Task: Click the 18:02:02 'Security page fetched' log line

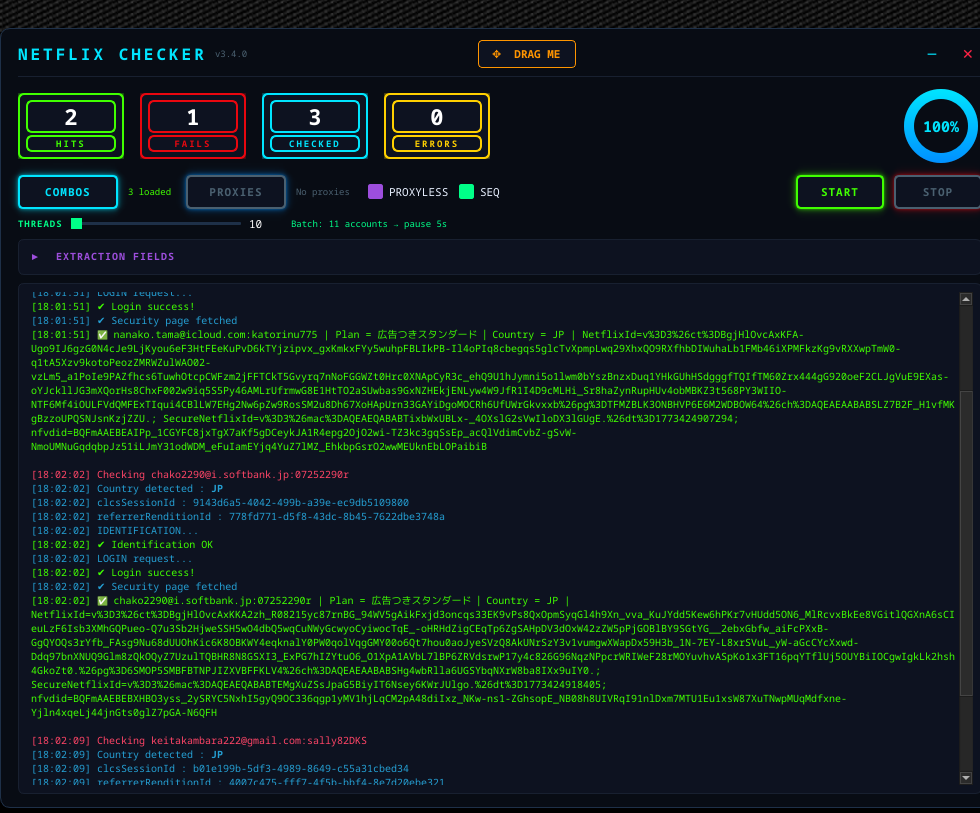Action: [x=134, y=587]
